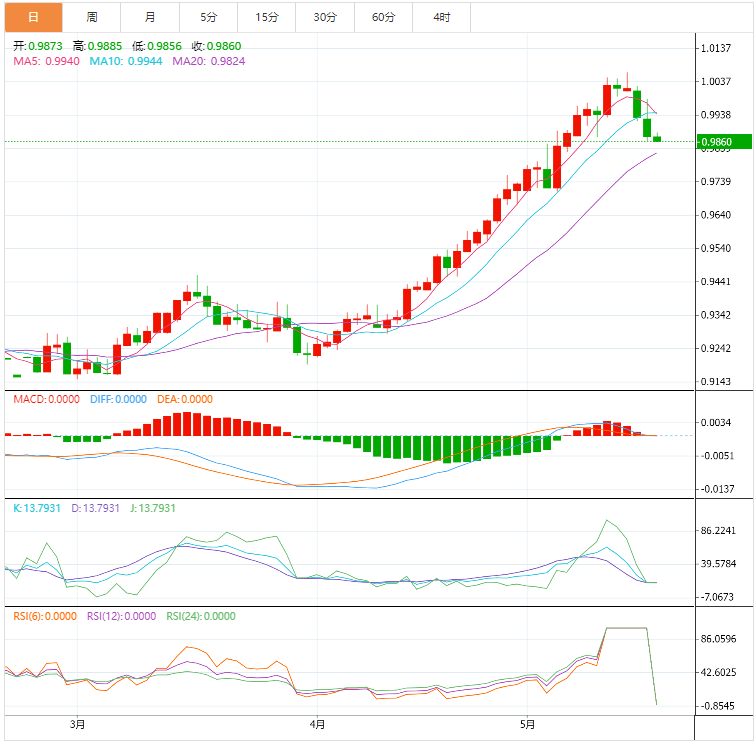Click the K value in KDJ panel
Screen dimensions: 756x747
[38, 508]
